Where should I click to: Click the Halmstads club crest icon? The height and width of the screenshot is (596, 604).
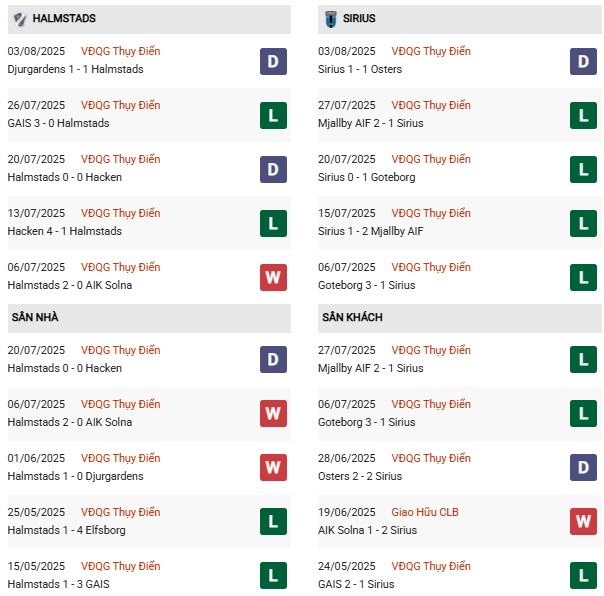(x=17, y=19)
